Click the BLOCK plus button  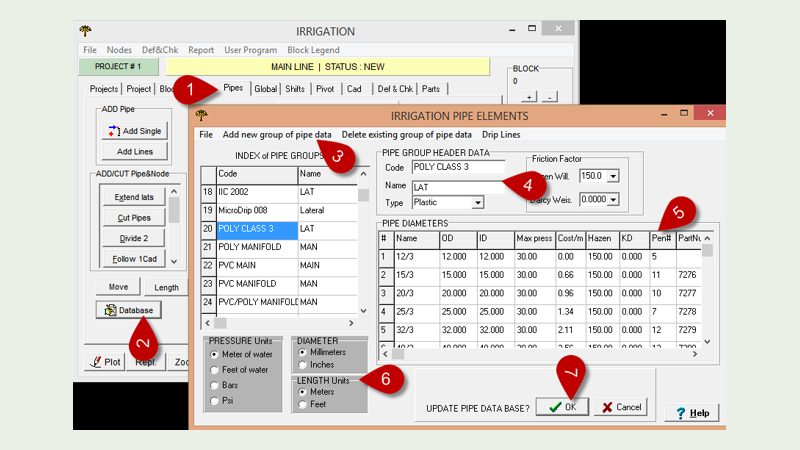click(x=529, y=96)
